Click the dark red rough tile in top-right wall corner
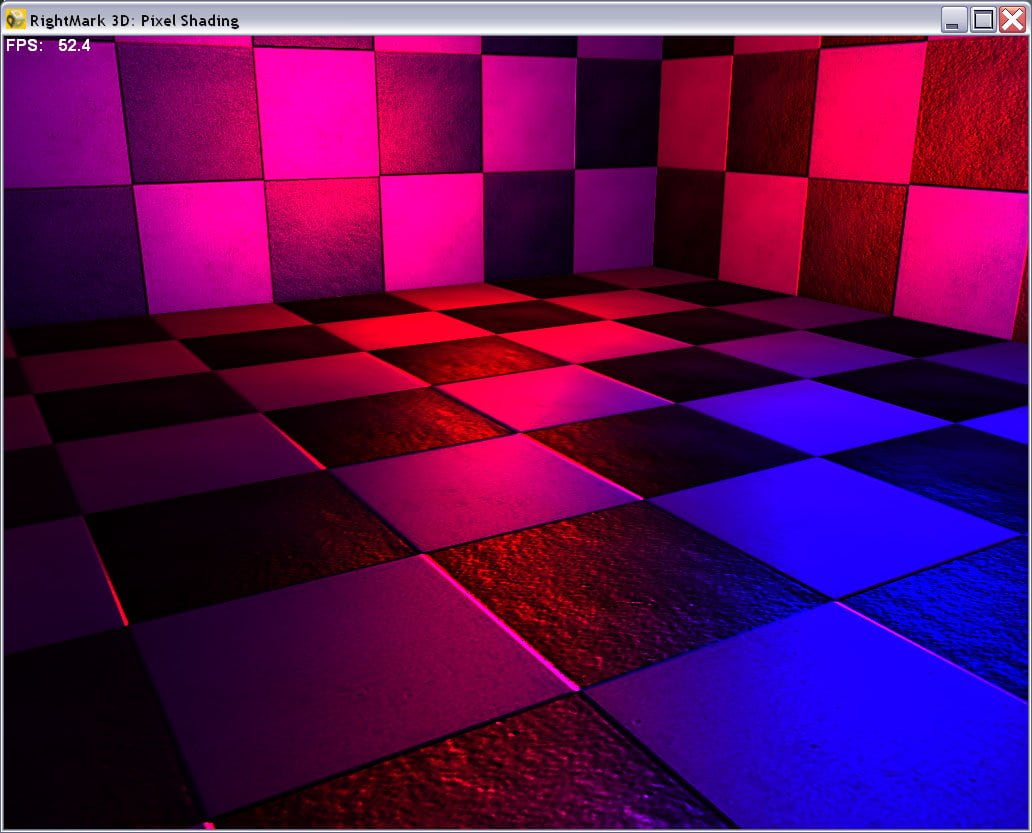This screenshot has height=833, width=1032. click(970, 113)
